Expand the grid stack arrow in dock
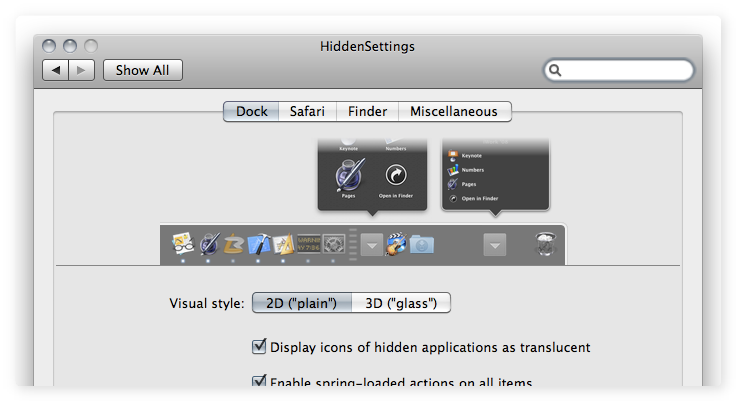Viewport: 736px width, 401px height. click(x=372, y=245)
